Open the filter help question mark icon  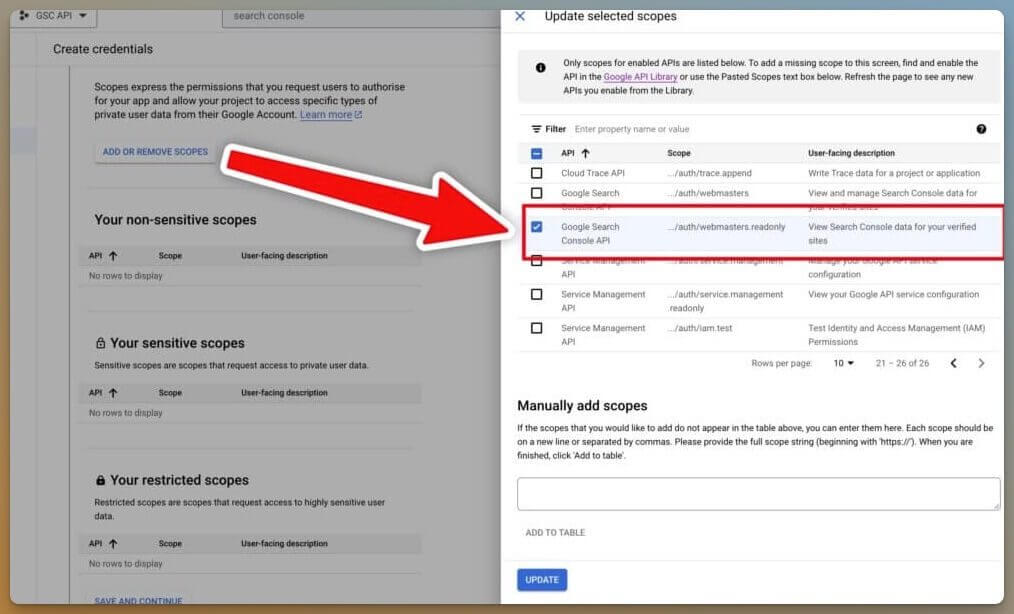[x=981, y=129]
